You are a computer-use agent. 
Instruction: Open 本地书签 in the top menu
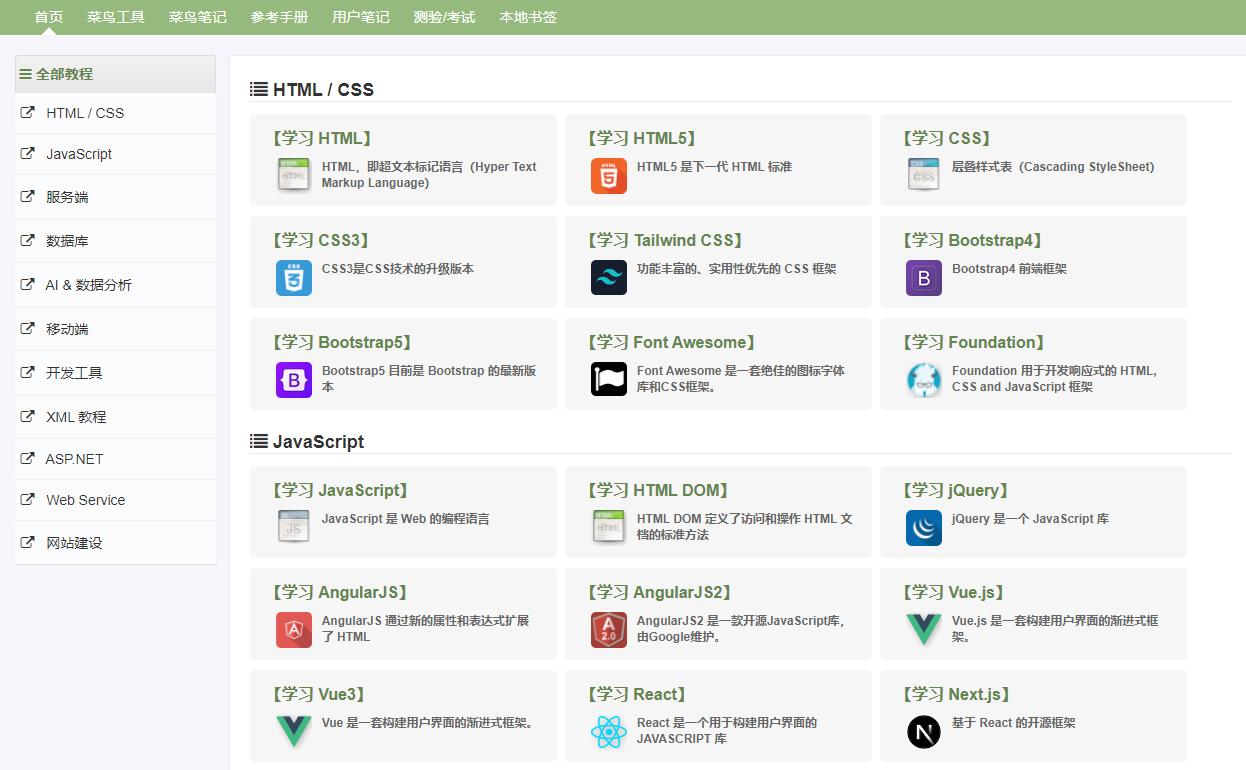(528, 17)
